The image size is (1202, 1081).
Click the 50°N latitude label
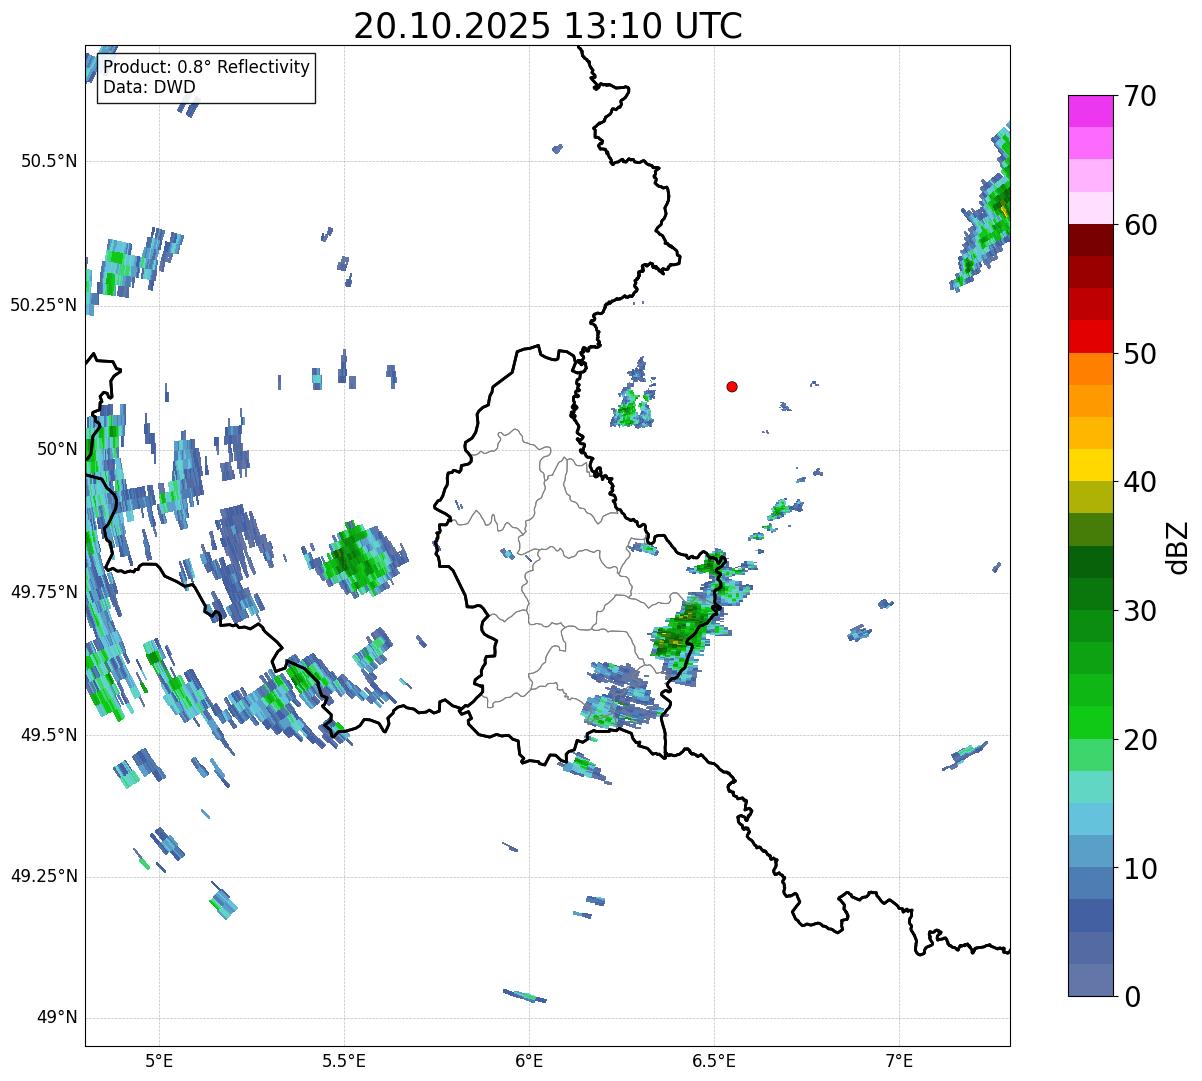pyautogui.click(x=57, y=449)
